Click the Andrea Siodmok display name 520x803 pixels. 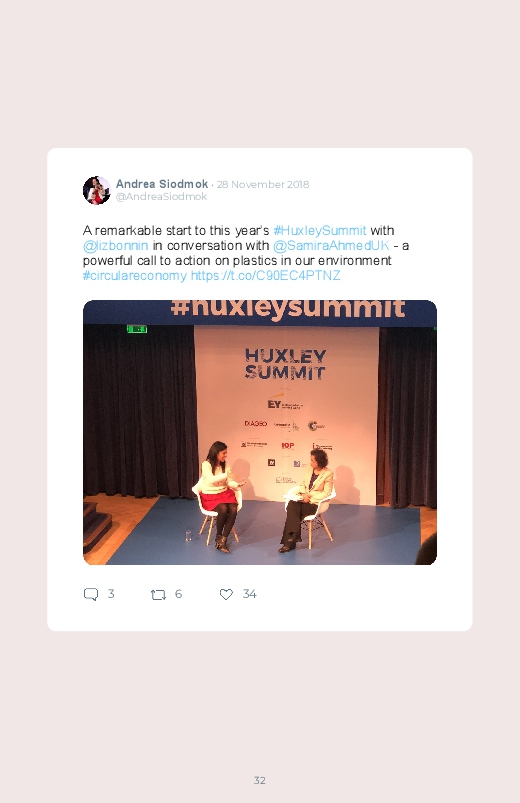coord(162,184)
